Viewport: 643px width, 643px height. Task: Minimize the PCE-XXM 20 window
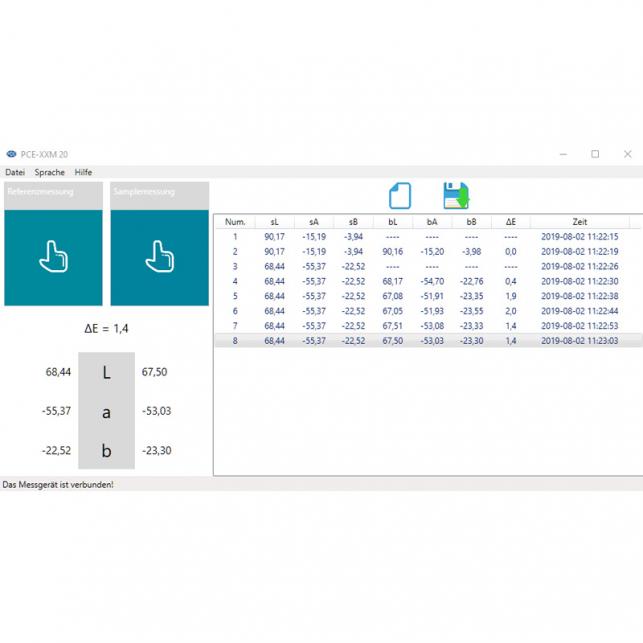coord(563,154)
